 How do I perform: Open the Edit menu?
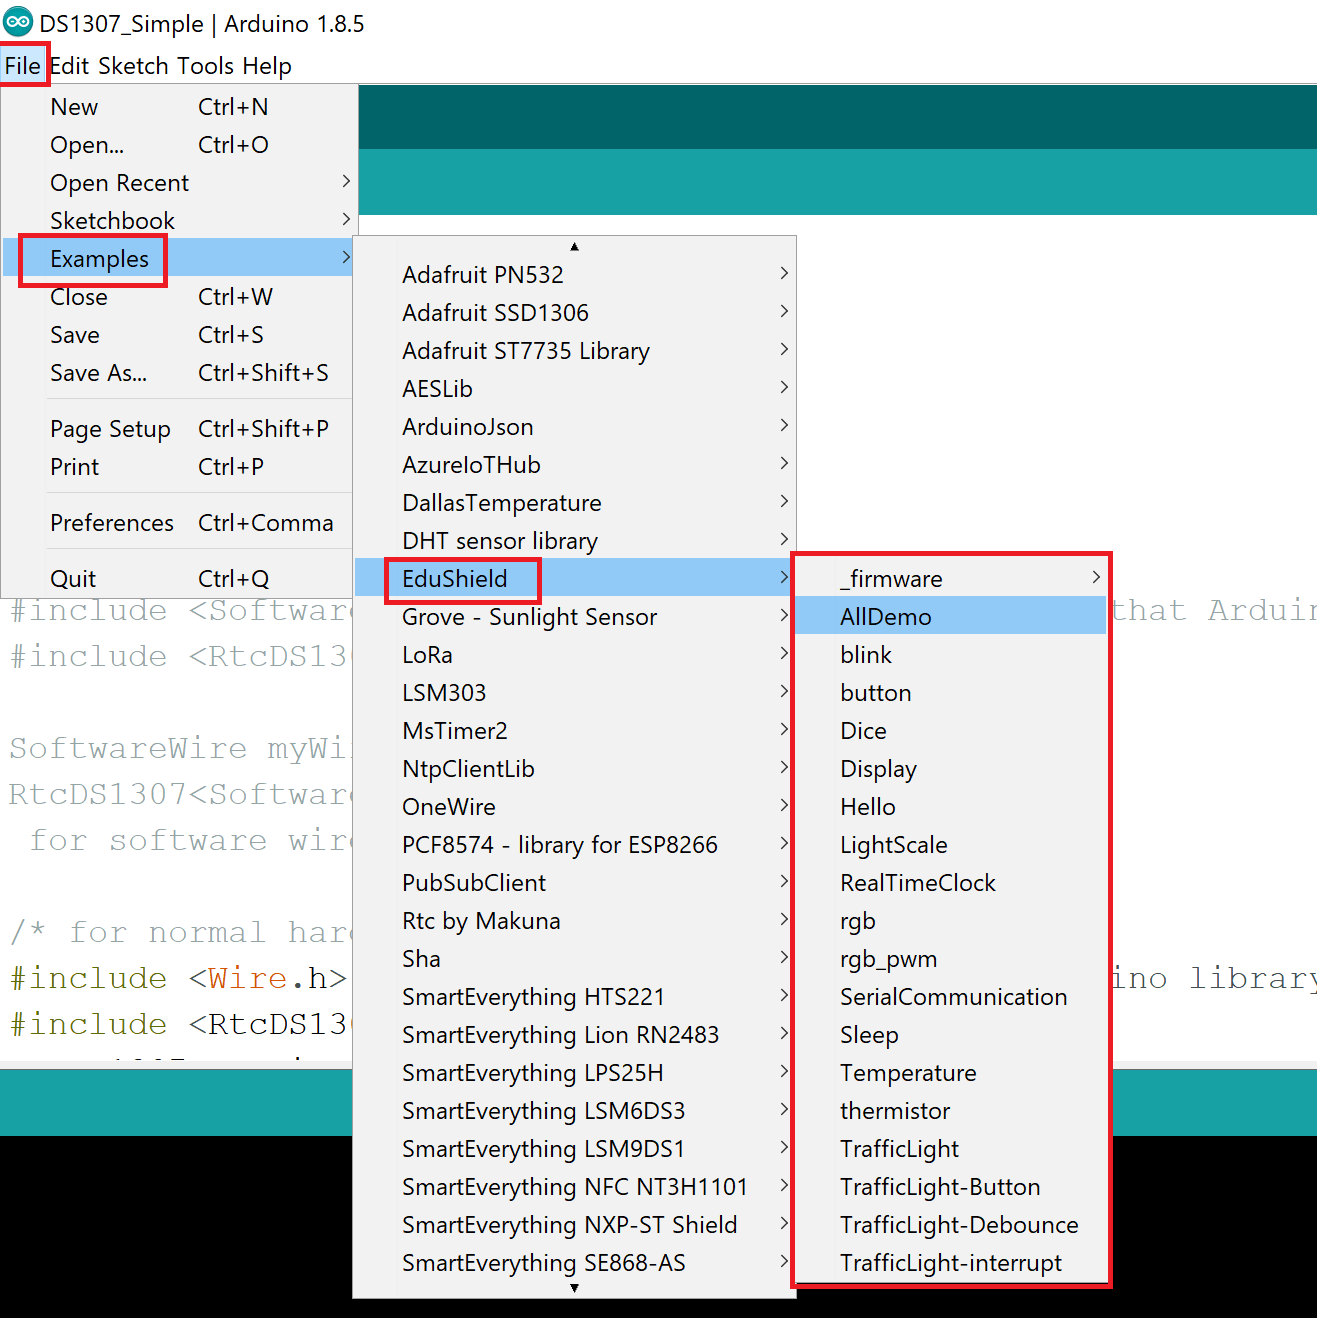click(70, 66)
